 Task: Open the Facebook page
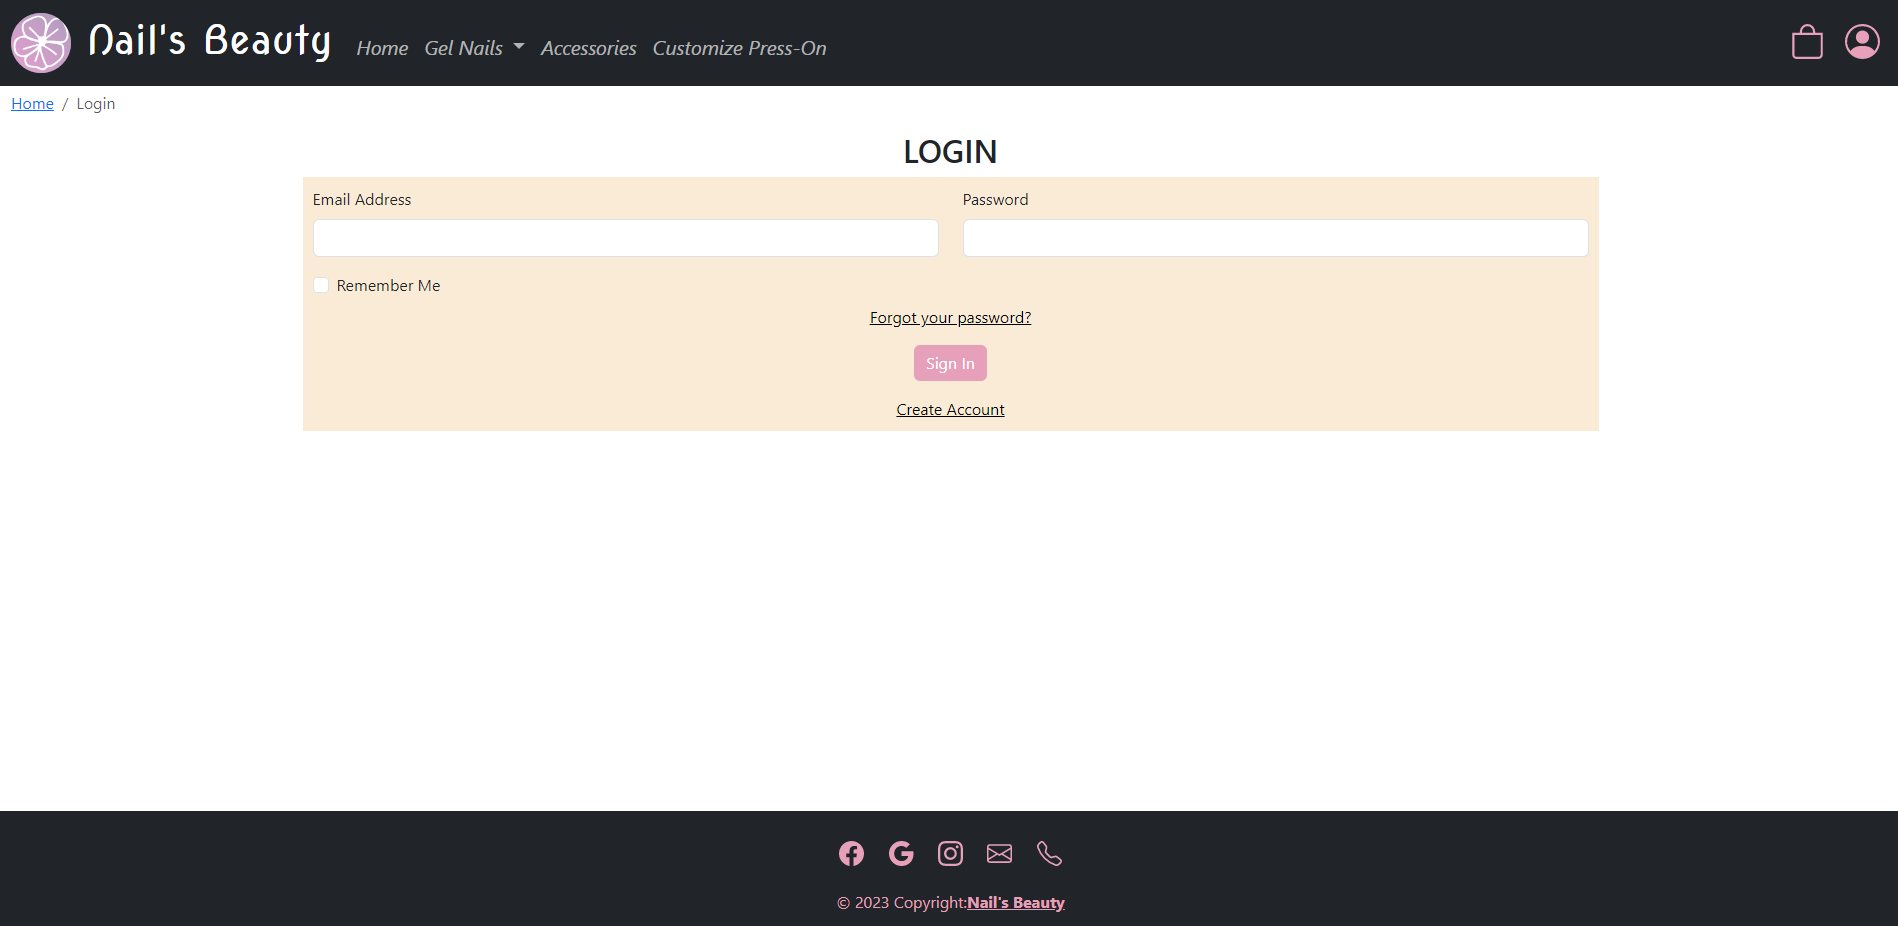tap(851, 853)
